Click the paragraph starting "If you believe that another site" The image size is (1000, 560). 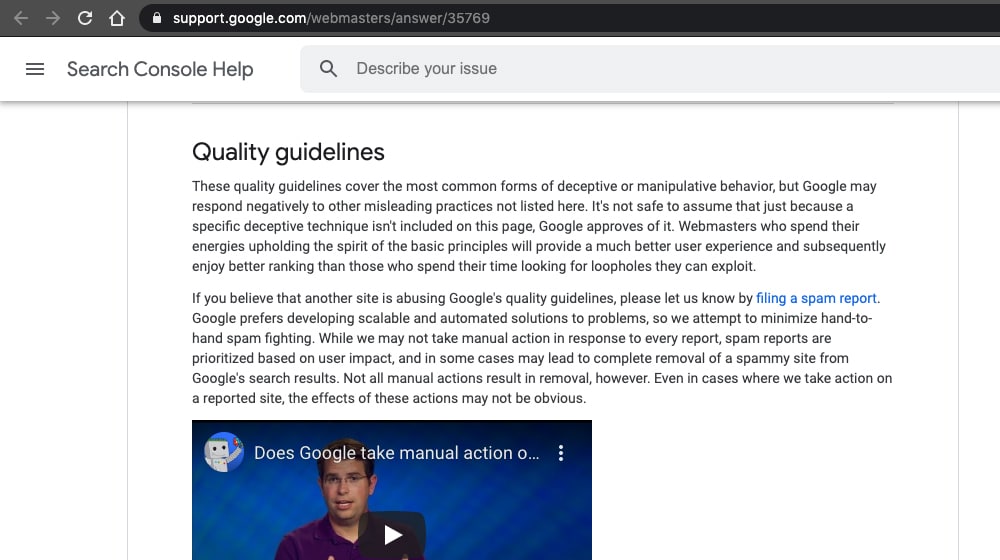click(542, 348)
